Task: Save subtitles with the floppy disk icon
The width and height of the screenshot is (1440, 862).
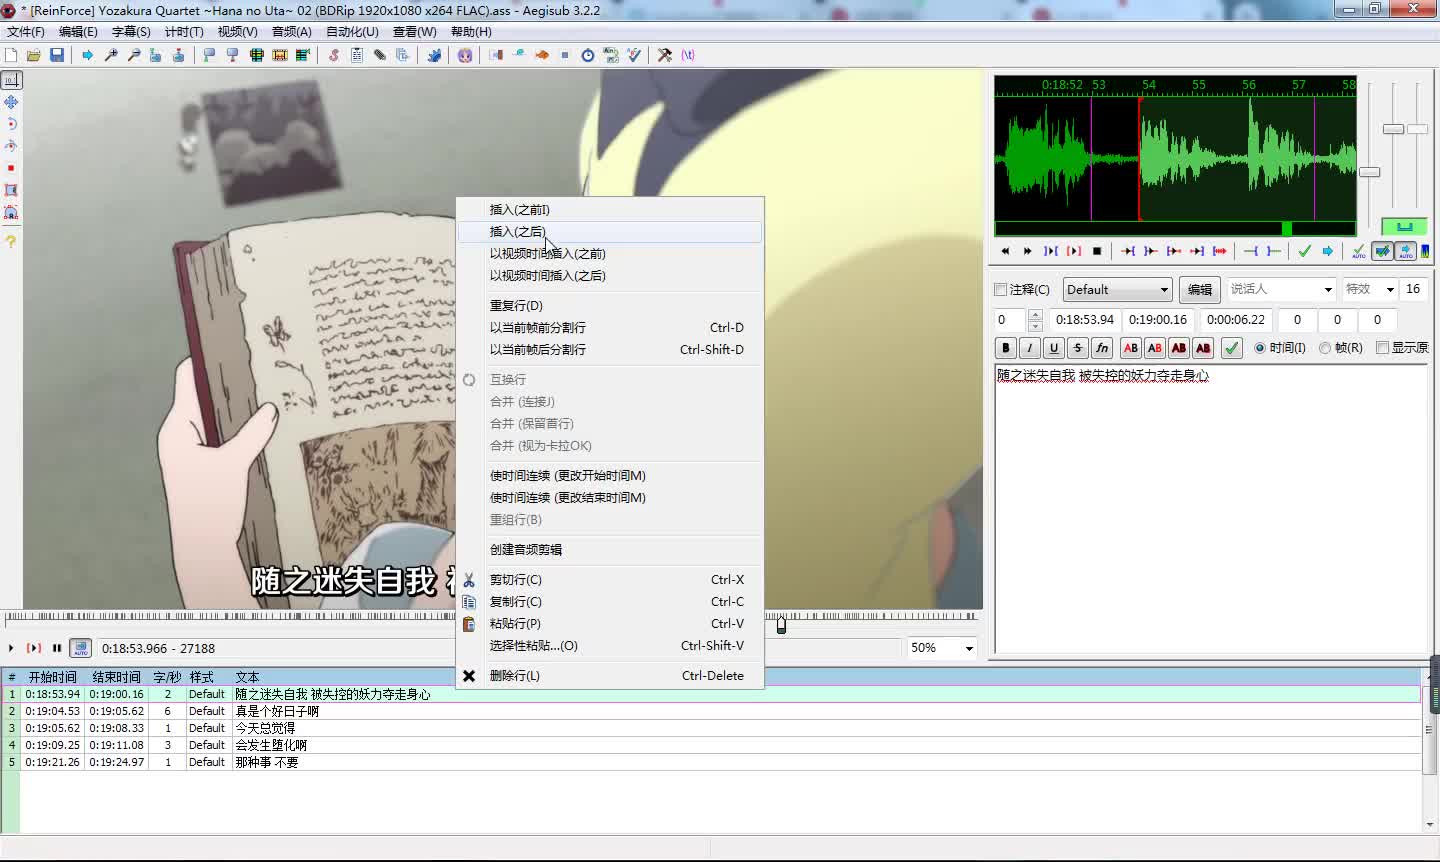Action: pos(57,55)
